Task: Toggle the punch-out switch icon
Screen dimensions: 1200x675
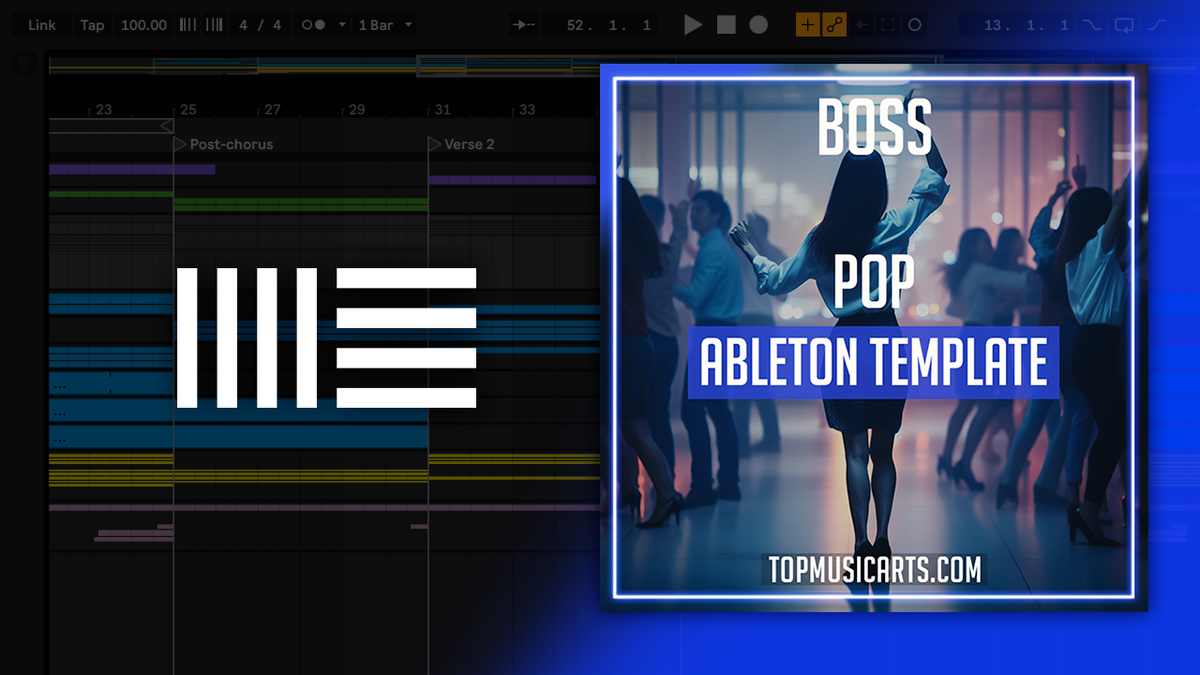Action: [1155, 25]
